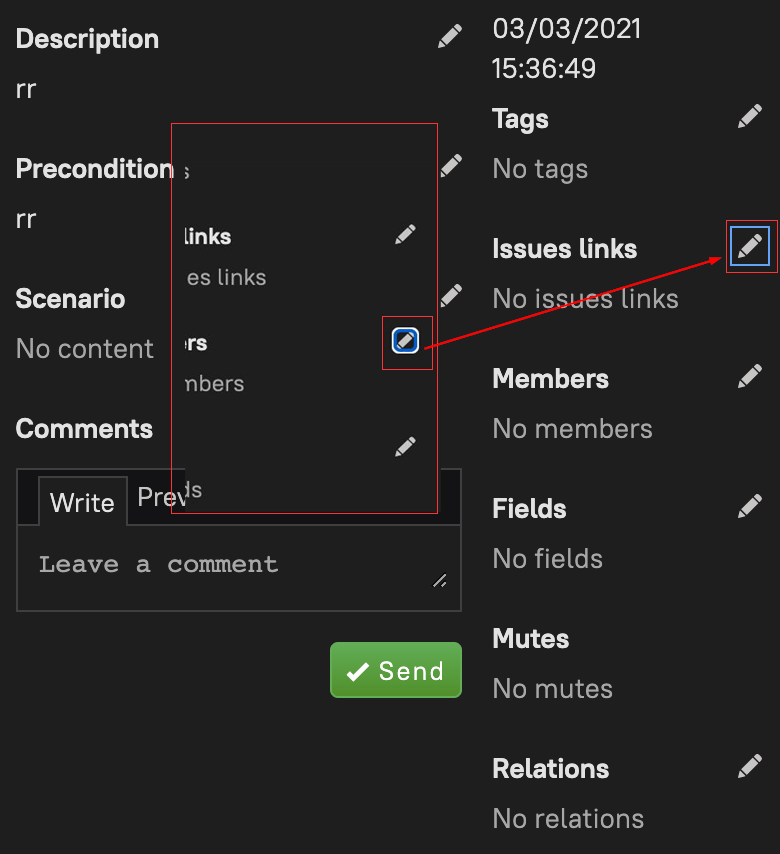This screenshot has width=780, height=854.
Task: Click the bottom pencil inside the magnified inset
Action: pyautogui.click(x=405, y=446)
